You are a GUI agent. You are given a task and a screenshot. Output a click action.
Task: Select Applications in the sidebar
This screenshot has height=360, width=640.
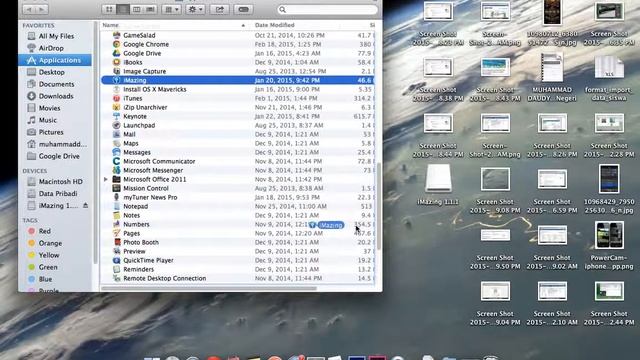click(55, 60)
